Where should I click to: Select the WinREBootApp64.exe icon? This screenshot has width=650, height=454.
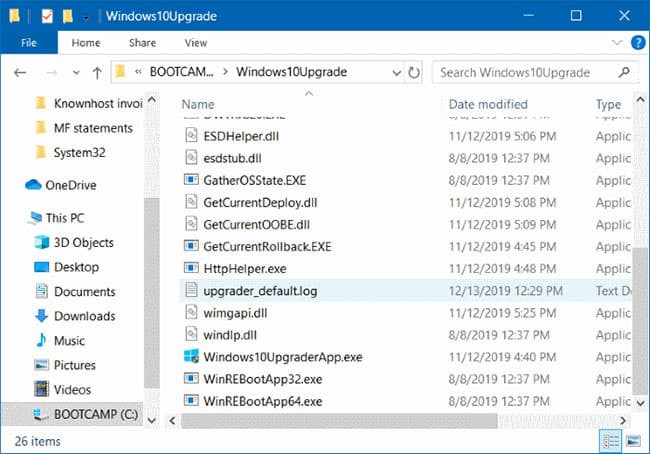tap(191, 401)
